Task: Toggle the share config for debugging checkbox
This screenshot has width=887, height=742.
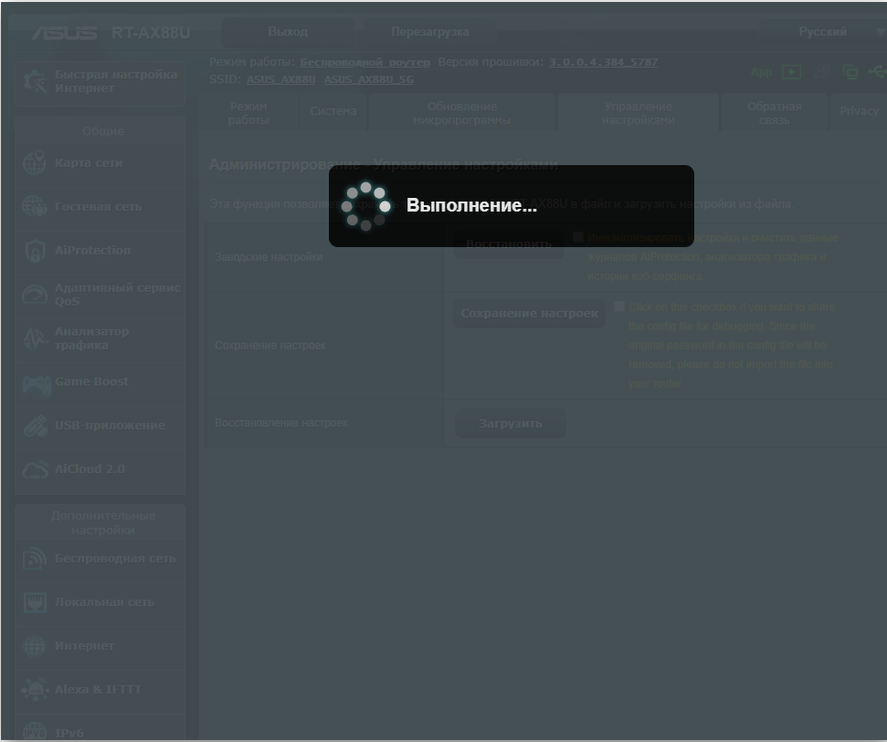Action: point(619,306)
